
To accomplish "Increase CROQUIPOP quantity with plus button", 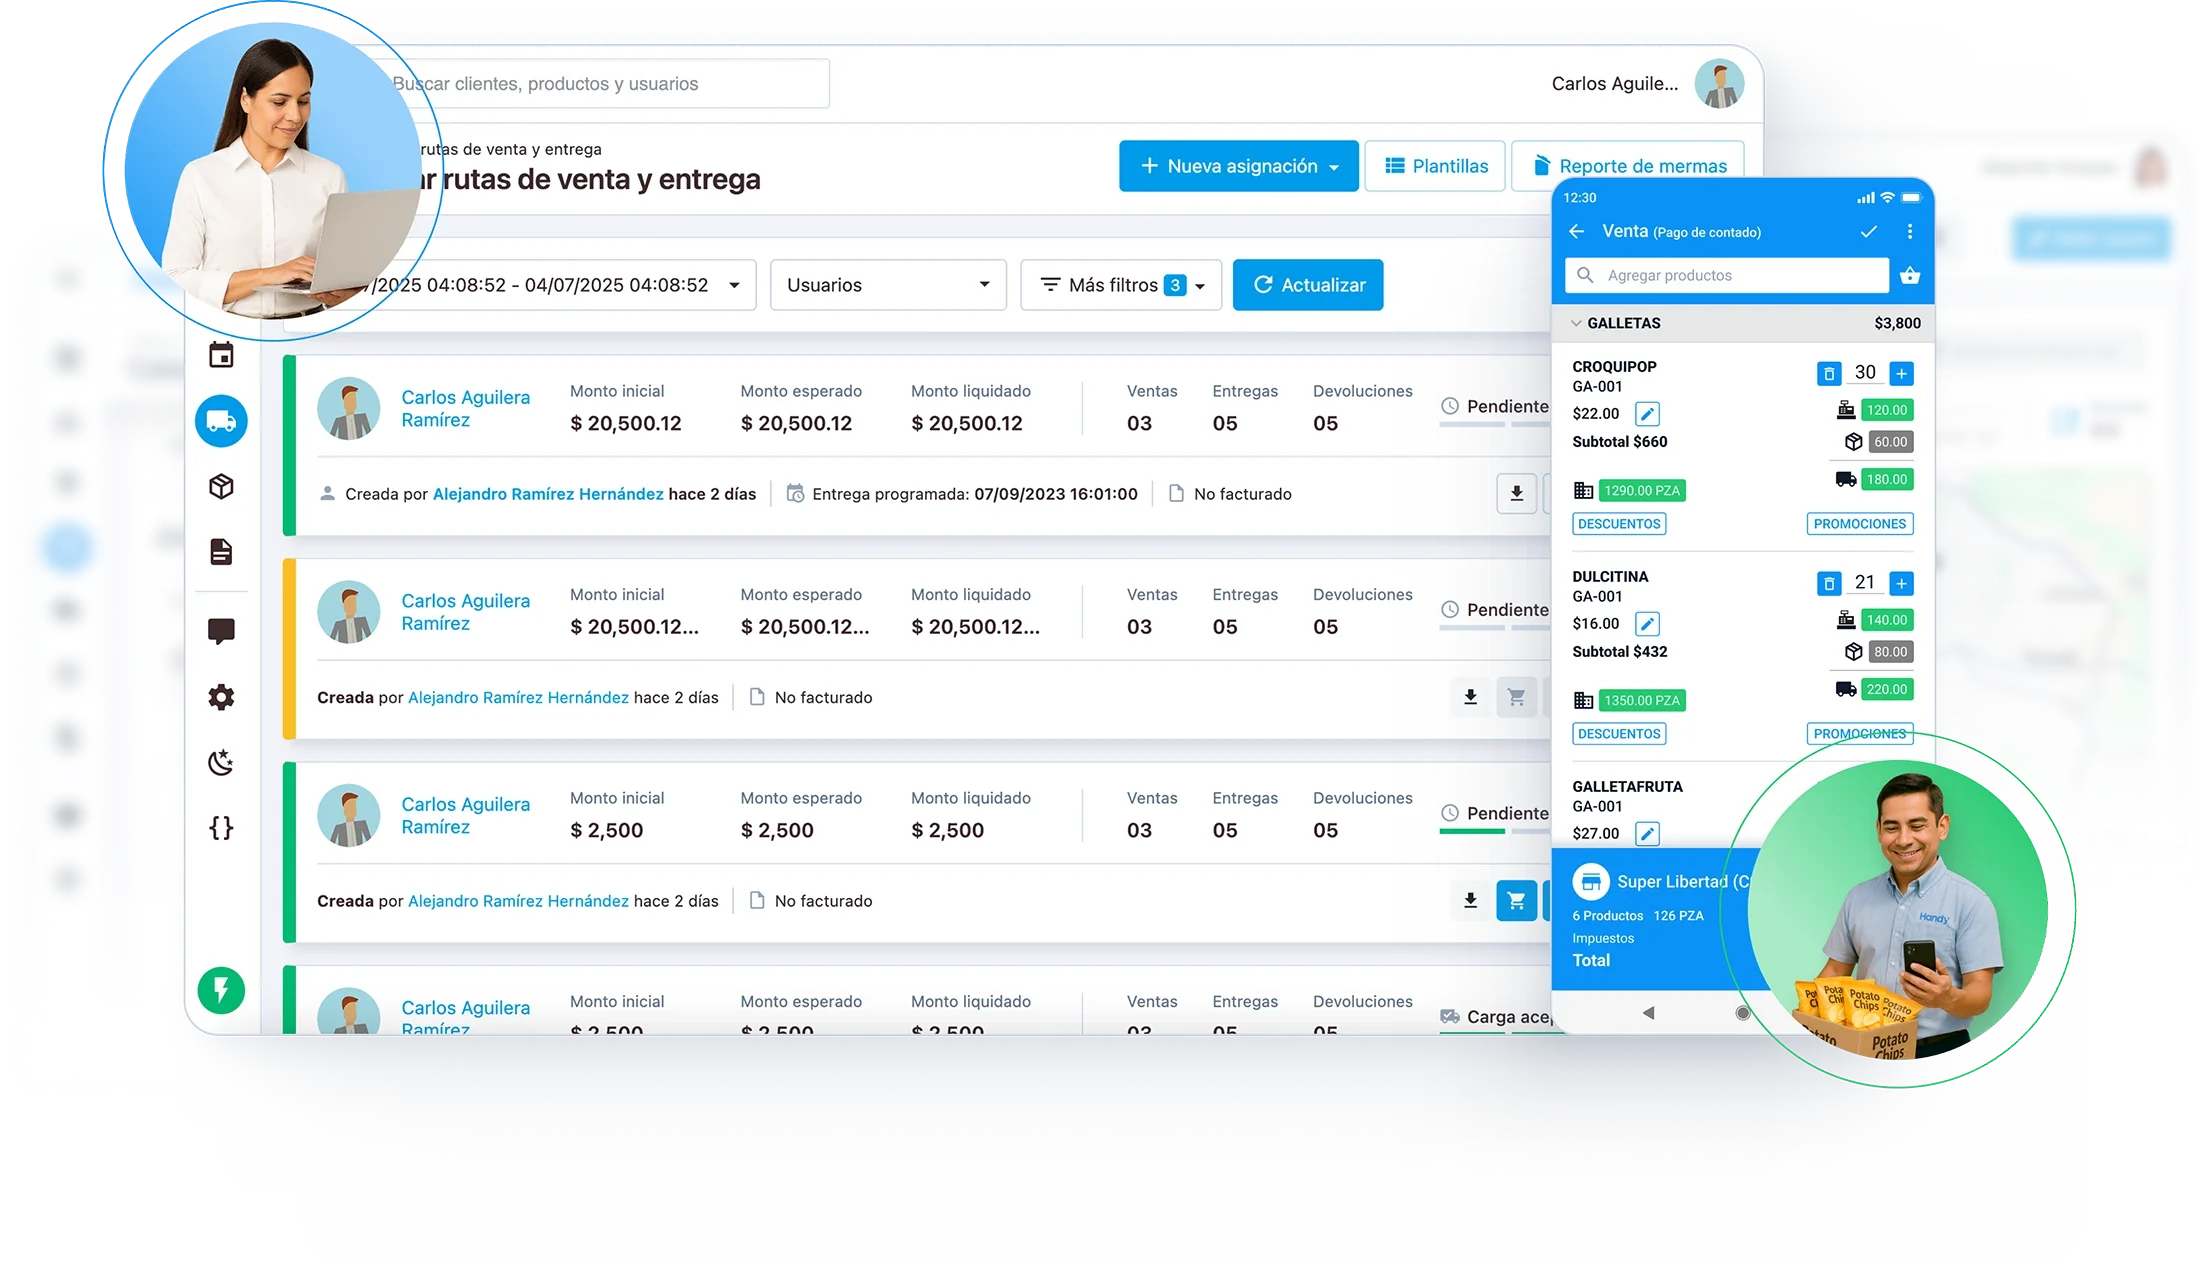I will coord(1901,374).
